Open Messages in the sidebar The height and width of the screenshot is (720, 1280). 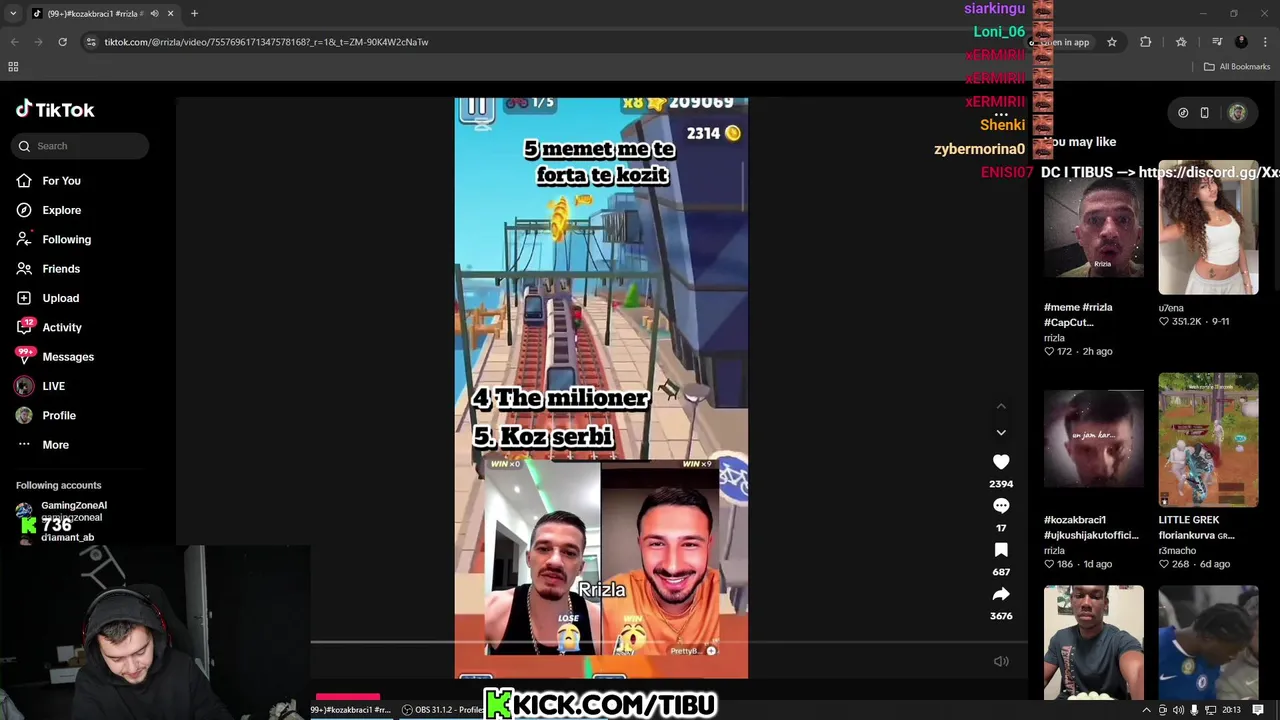click(x=56, y=357)
